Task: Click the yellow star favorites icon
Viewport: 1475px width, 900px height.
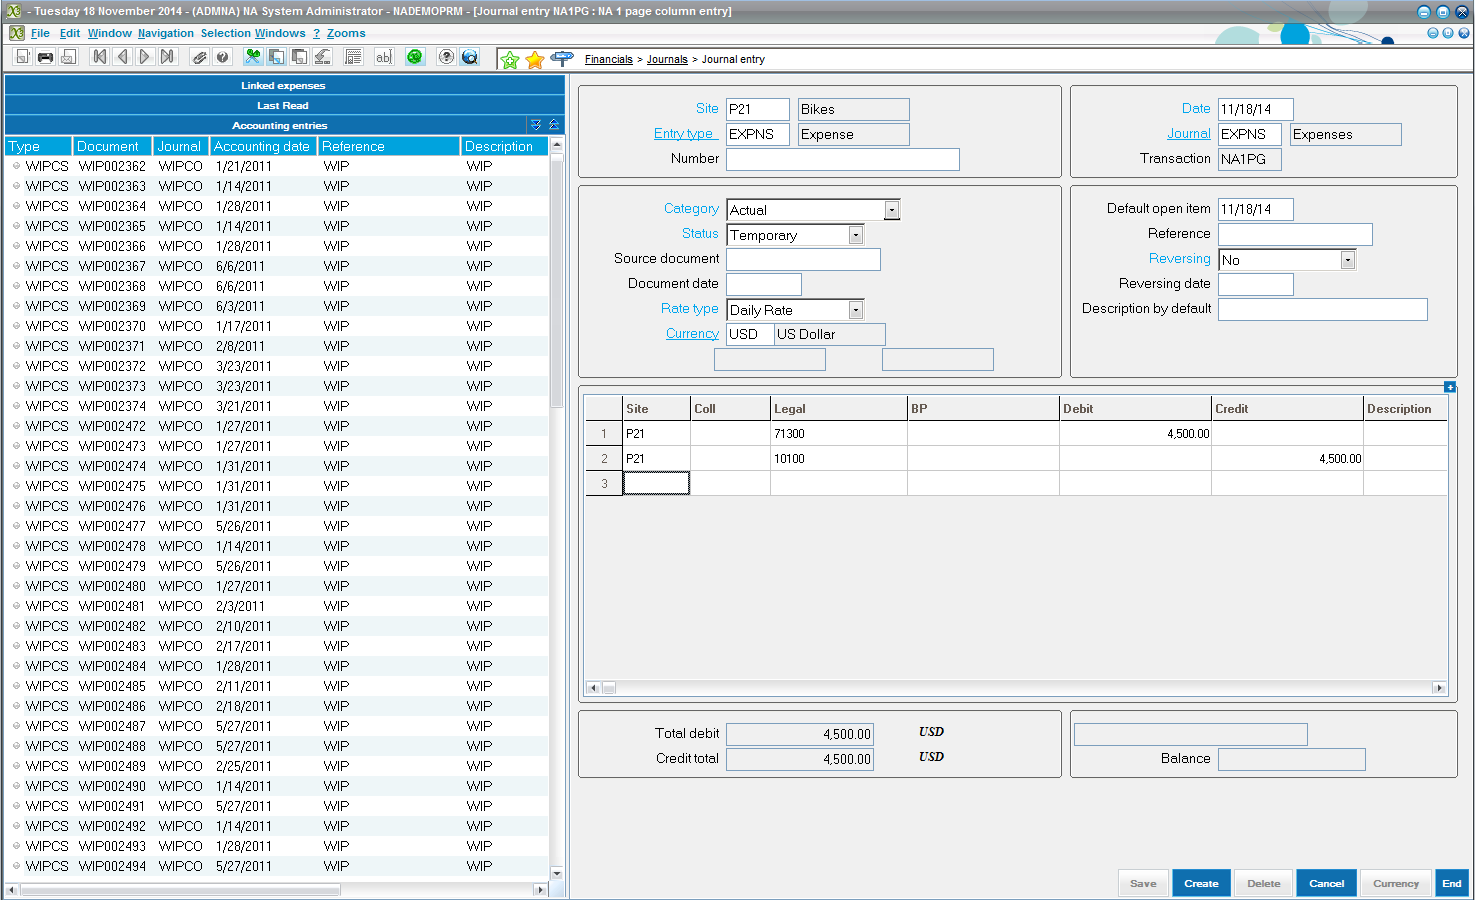Action: (x=535, y=60)
